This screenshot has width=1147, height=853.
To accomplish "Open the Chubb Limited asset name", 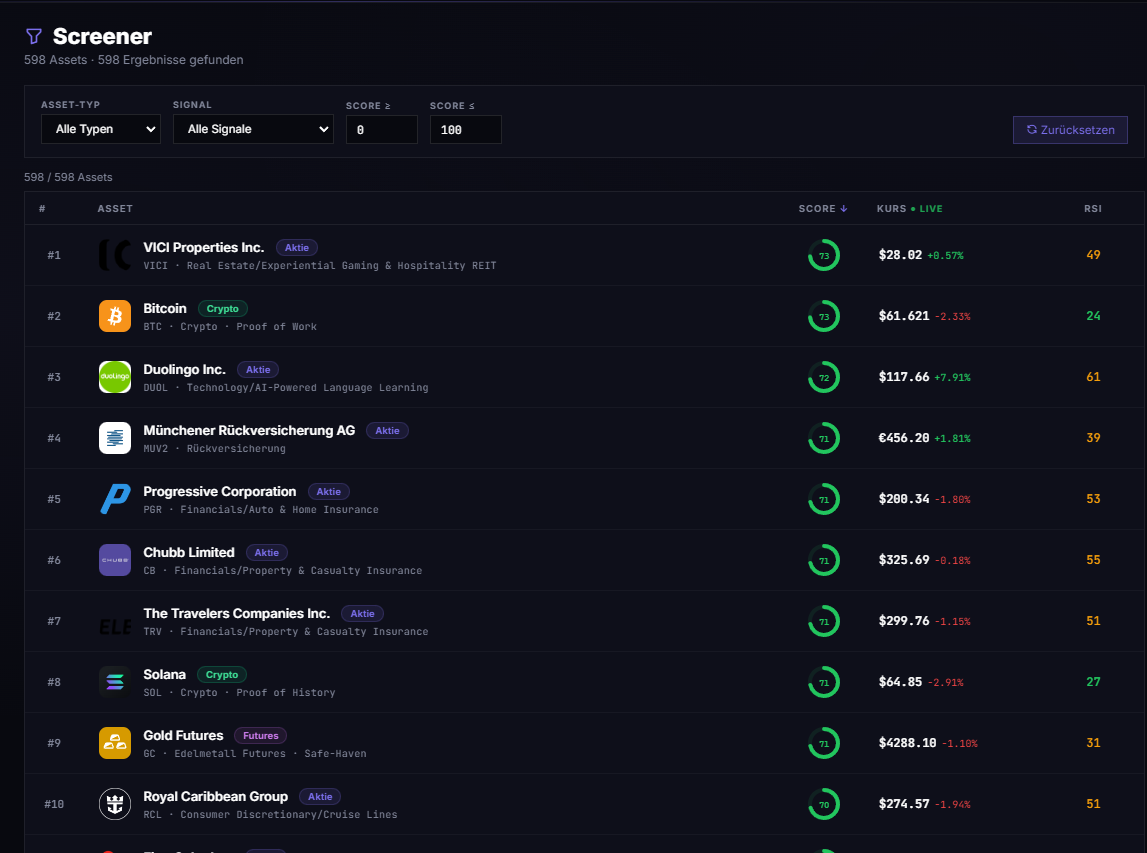I will pyautogui.click(x=189, y=552).
